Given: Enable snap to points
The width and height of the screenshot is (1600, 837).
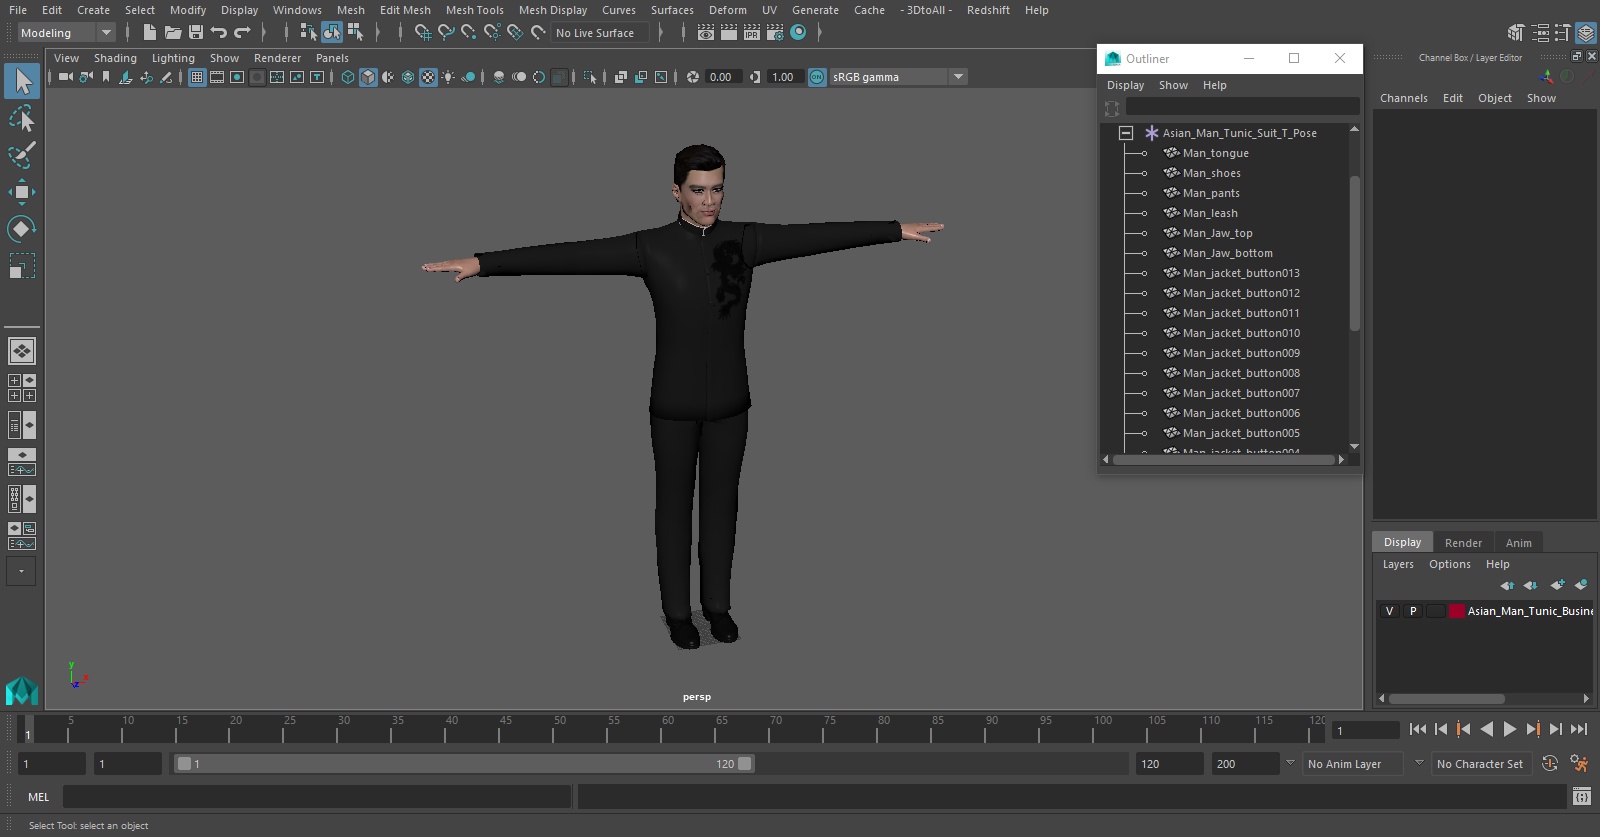Looking at the screenshot, I should [469, 33].
